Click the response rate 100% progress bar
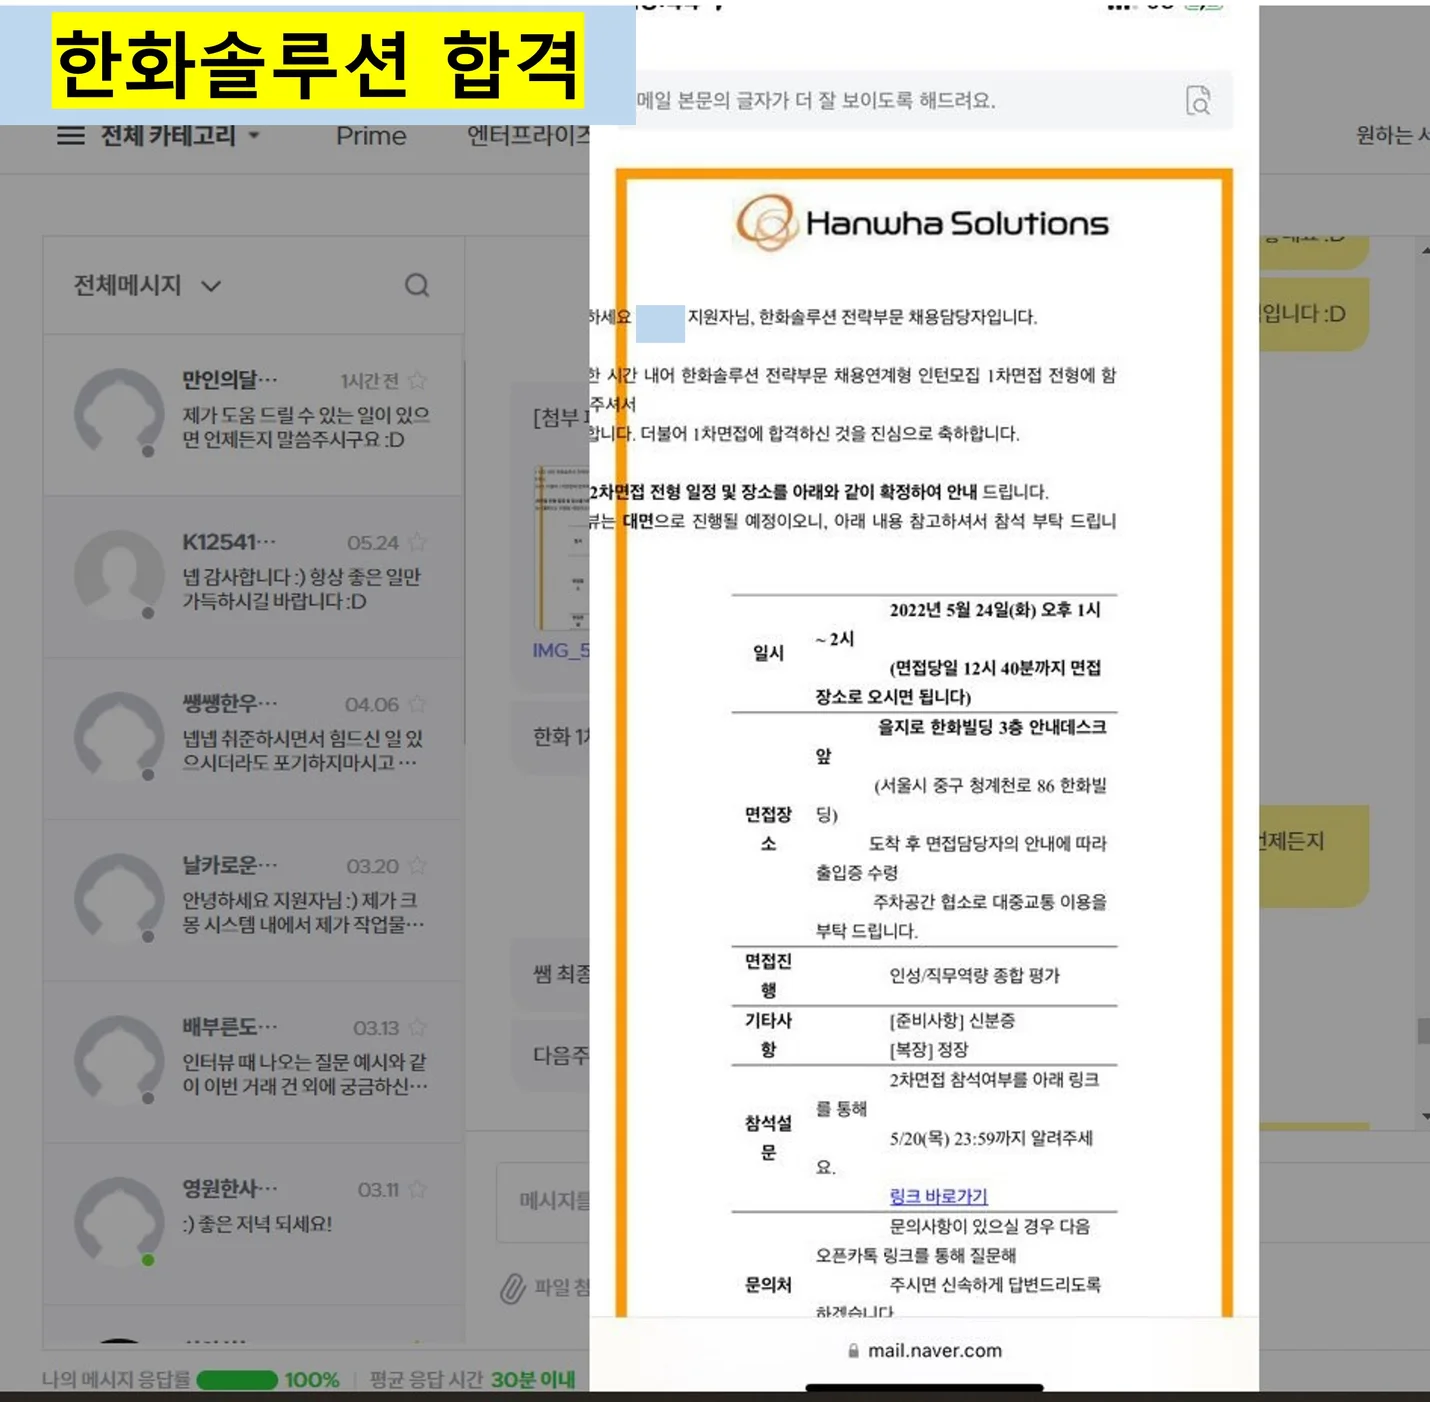 [x=237, y=1380]
